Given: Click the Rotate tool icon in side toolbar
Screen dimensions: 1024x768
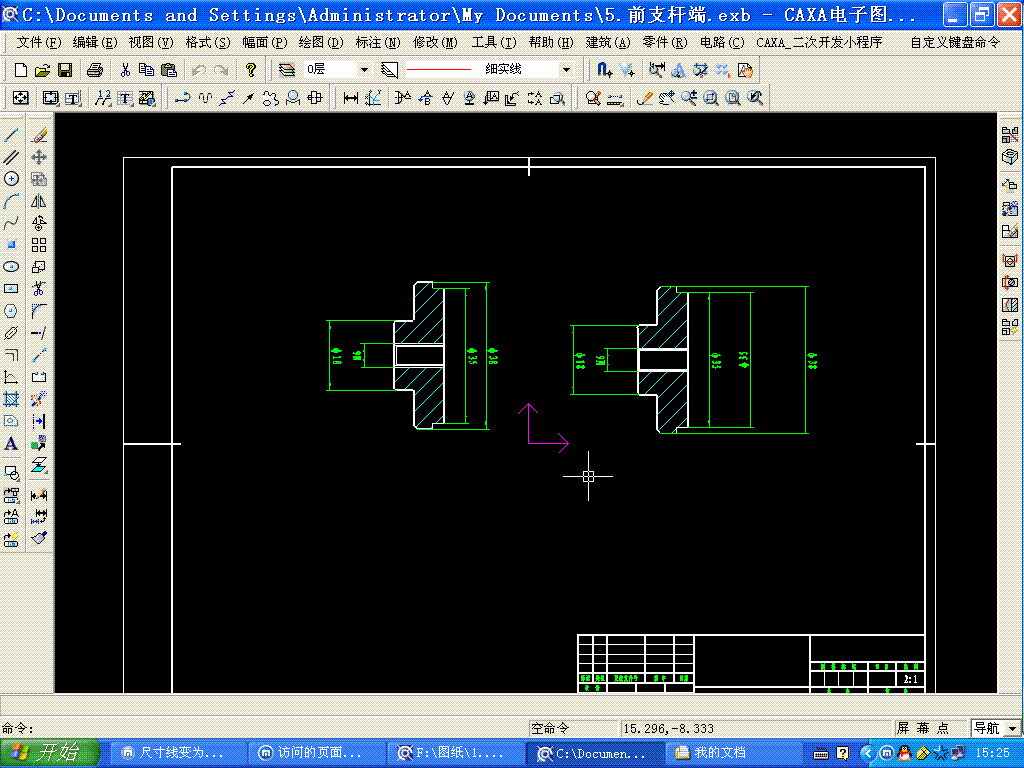Looking at the screenshot, I should tap(39, 223).
